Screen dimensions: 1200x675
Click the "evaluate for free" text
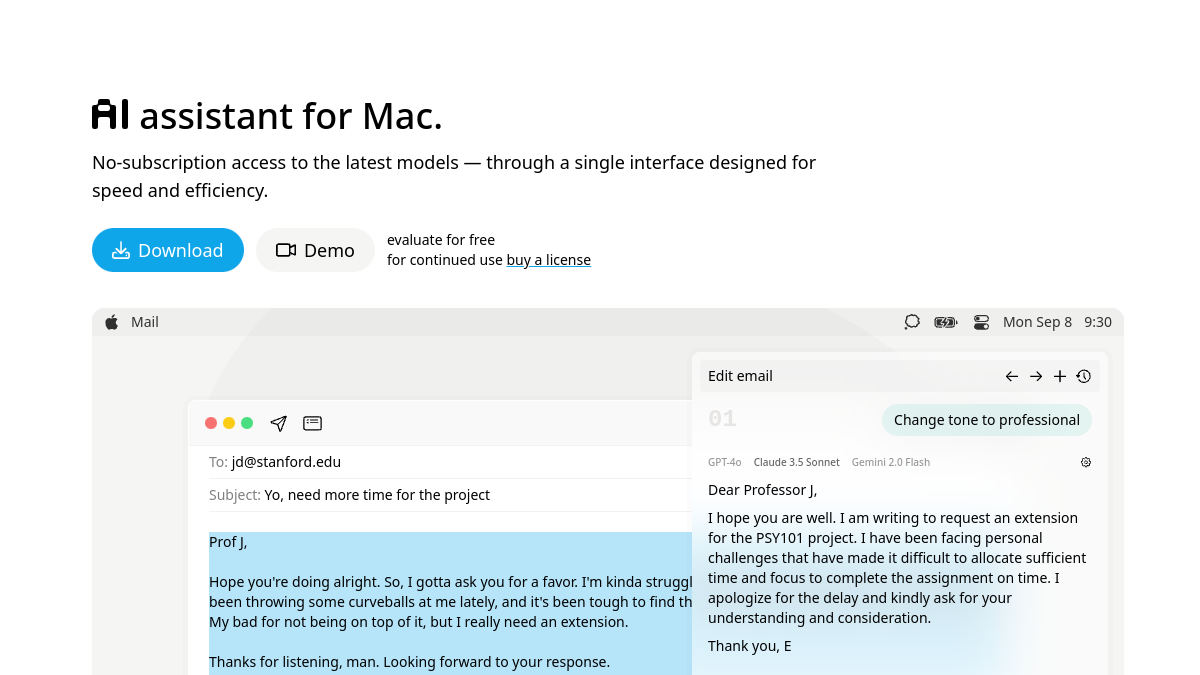[x=441, y=240]
